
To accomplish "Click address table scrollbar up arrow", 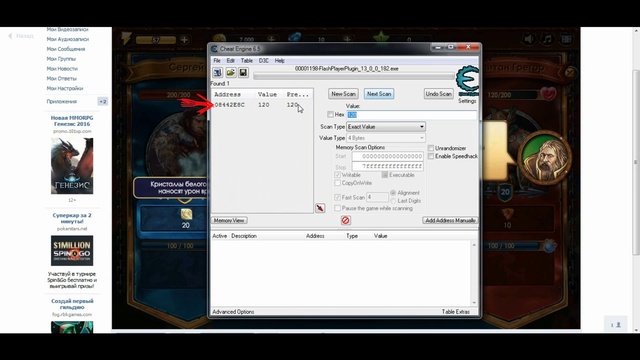I will click(474, 245).
